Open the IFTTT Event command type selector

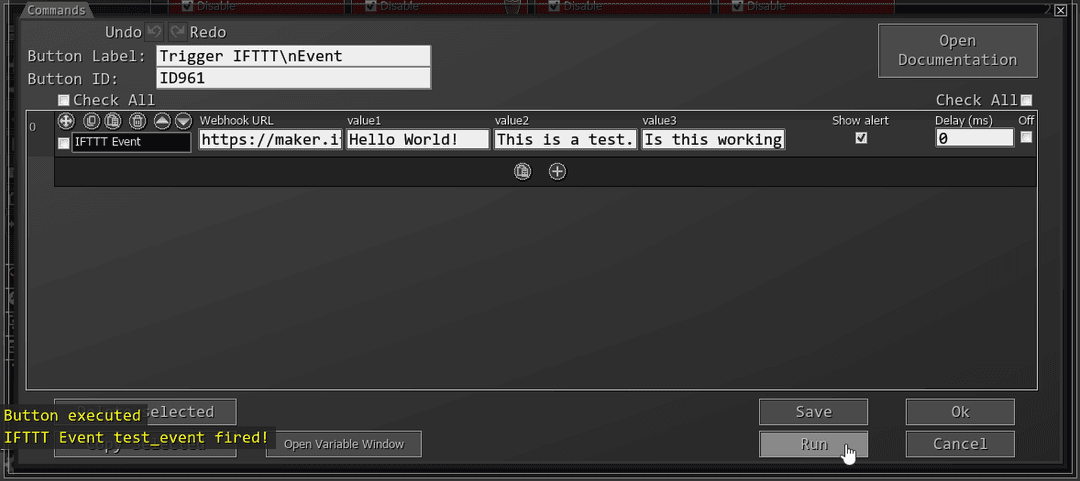(x=132, y=142)
